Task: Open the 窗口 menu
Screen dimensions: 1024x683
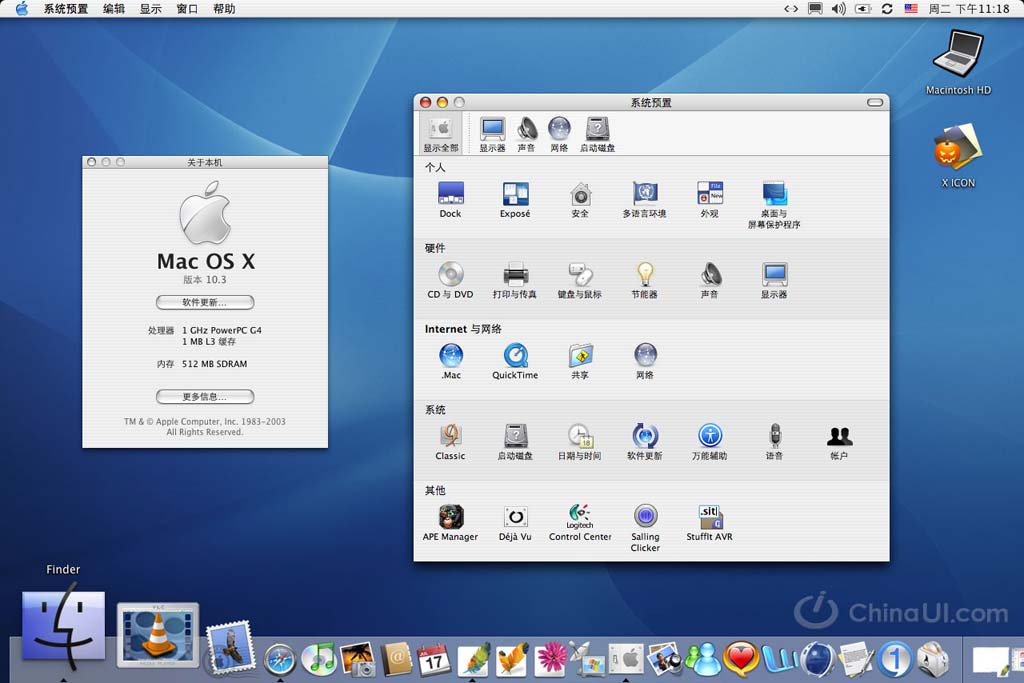Action: tap(187, 8)
